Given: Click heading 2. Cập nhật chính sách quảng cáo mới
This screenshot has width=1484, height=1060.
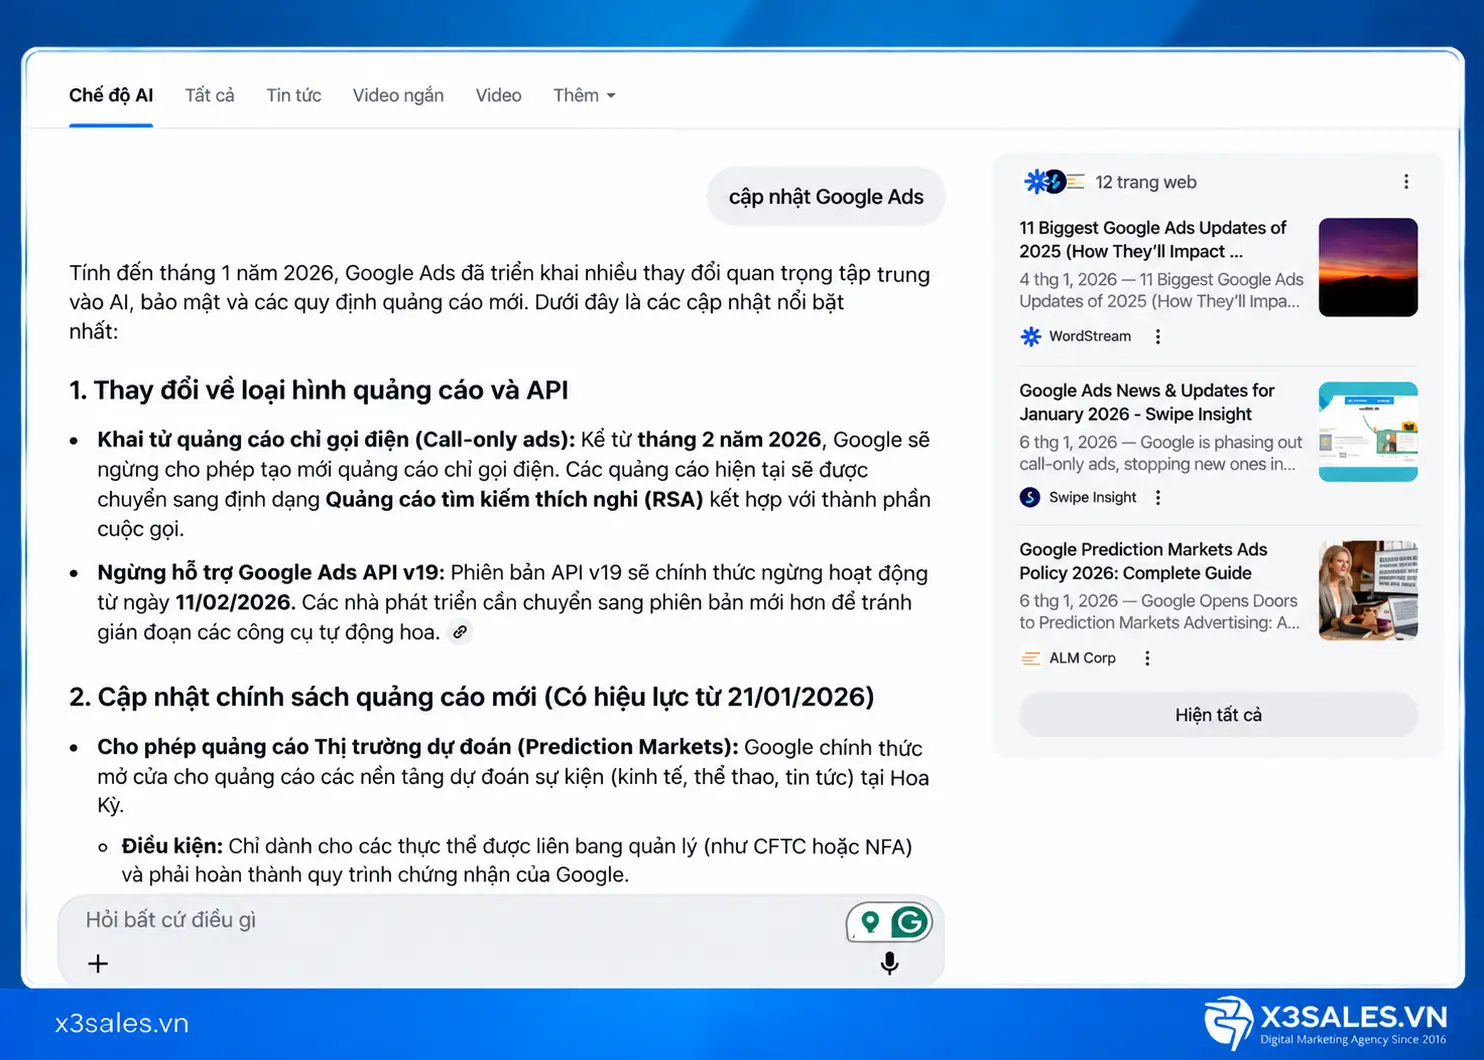Looking at the screenshot, I should pyautogui.click(x=472, y=697).
